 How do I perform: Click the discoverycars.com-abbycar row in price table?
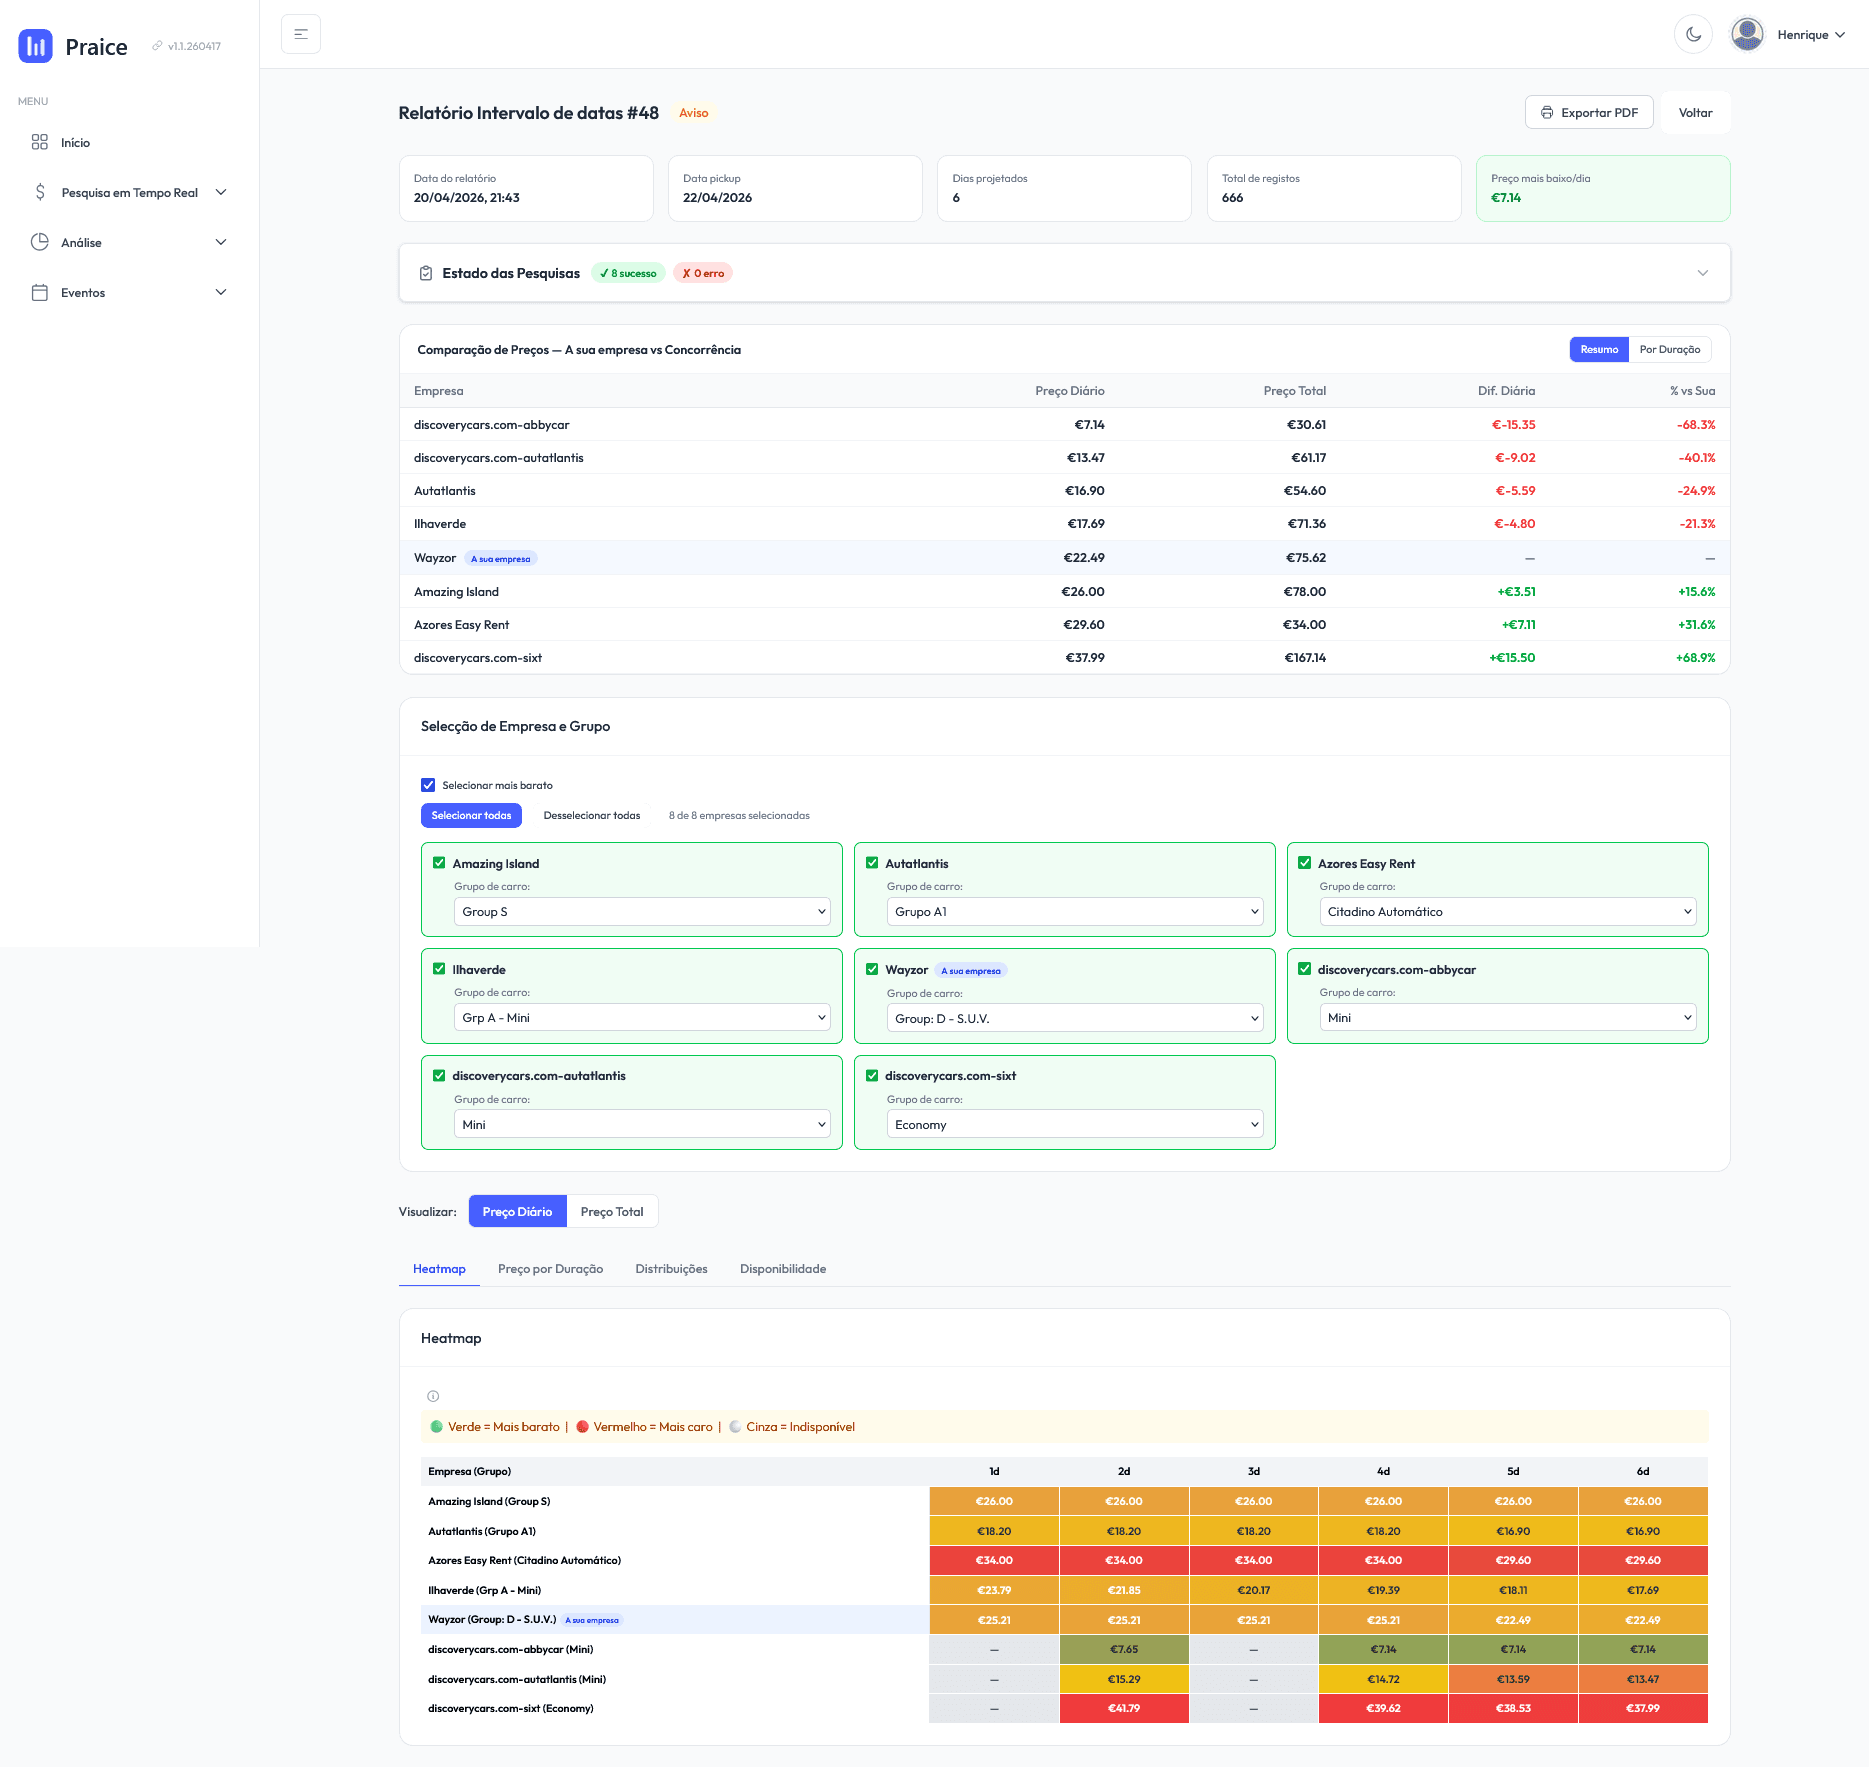[1064, 425]
